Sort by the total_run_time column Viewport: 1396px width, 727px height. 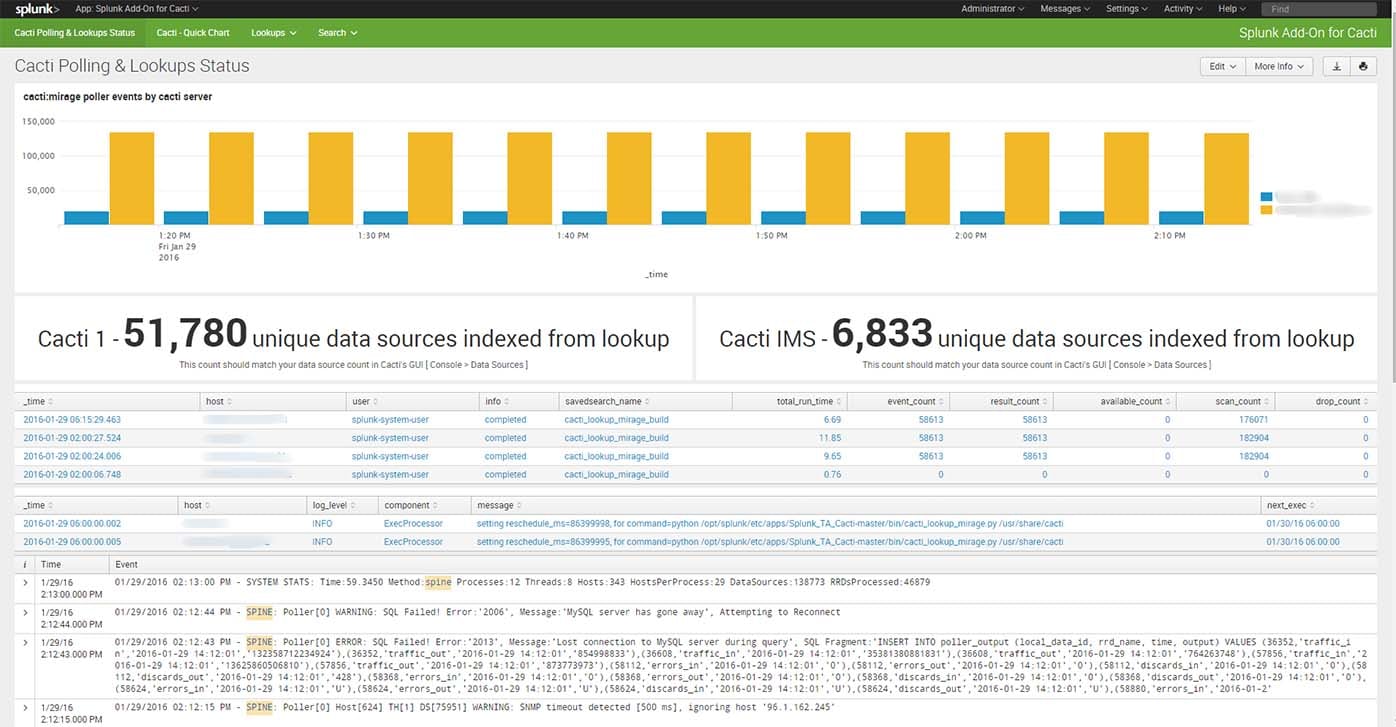point(809,401)
